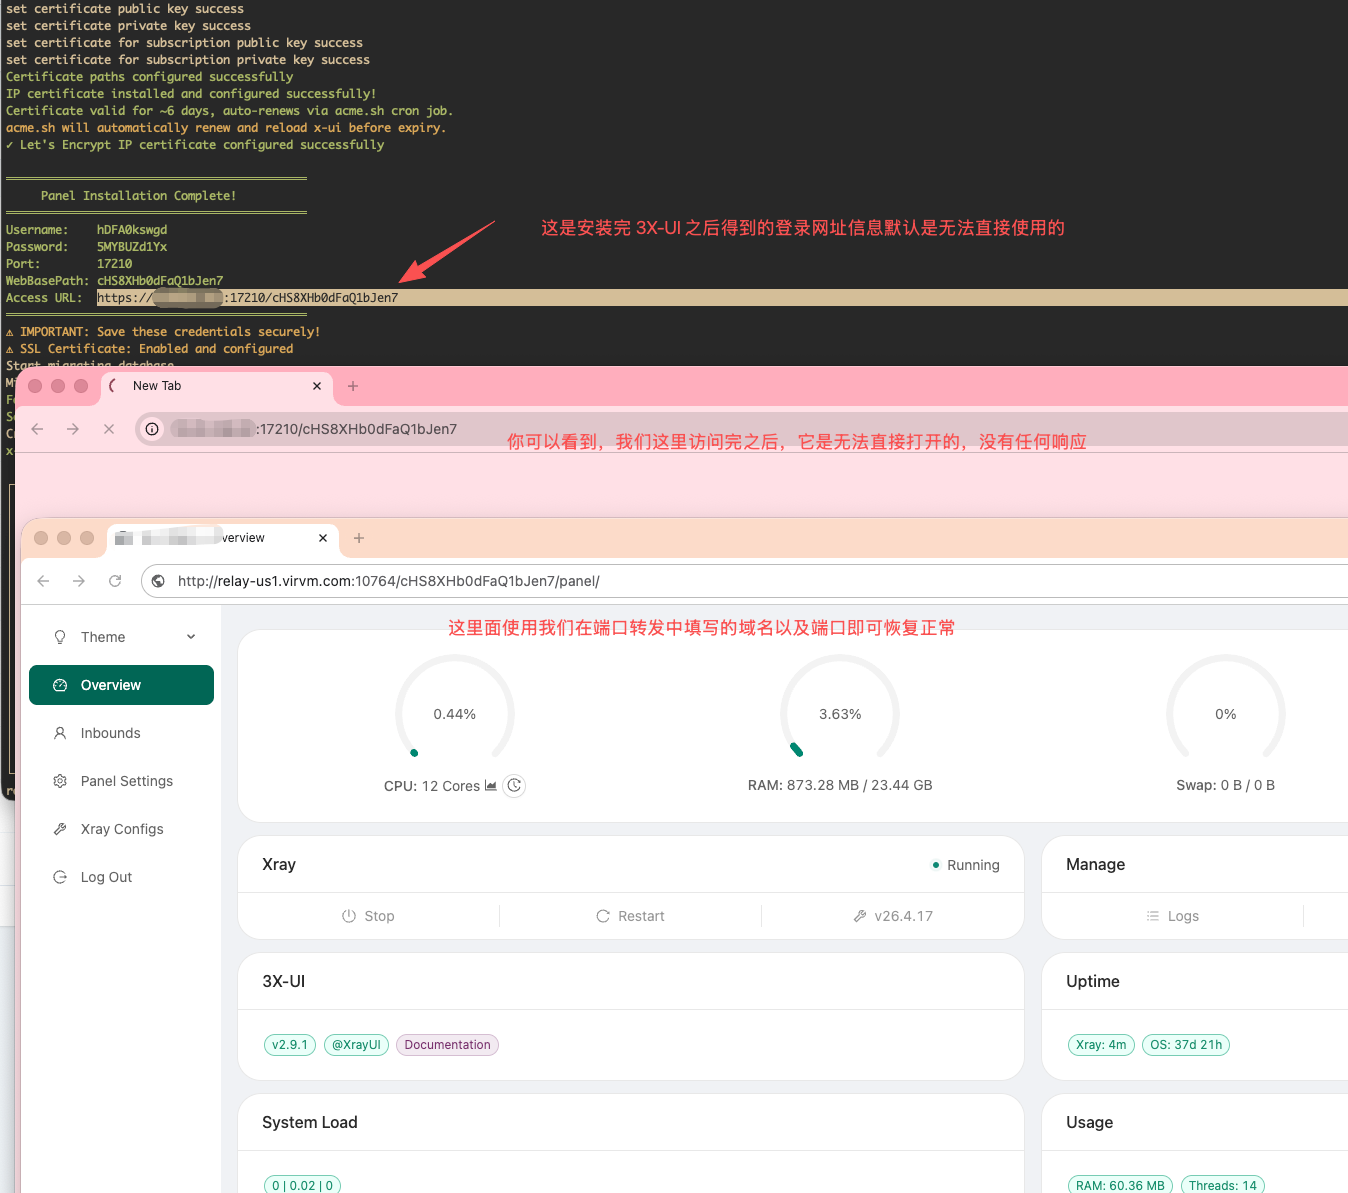Reload the 3X-UI panel page
Screen dimensions: 1348x1193
pyautogui.click(x=115, y=581)
